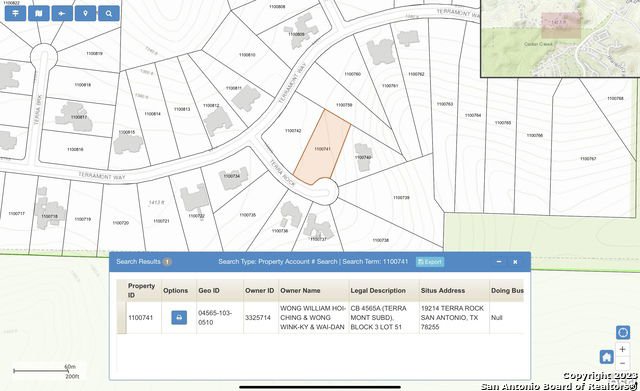Close the Search Results panel
This screenshot has height=391, width=640.
pos(515,262)
